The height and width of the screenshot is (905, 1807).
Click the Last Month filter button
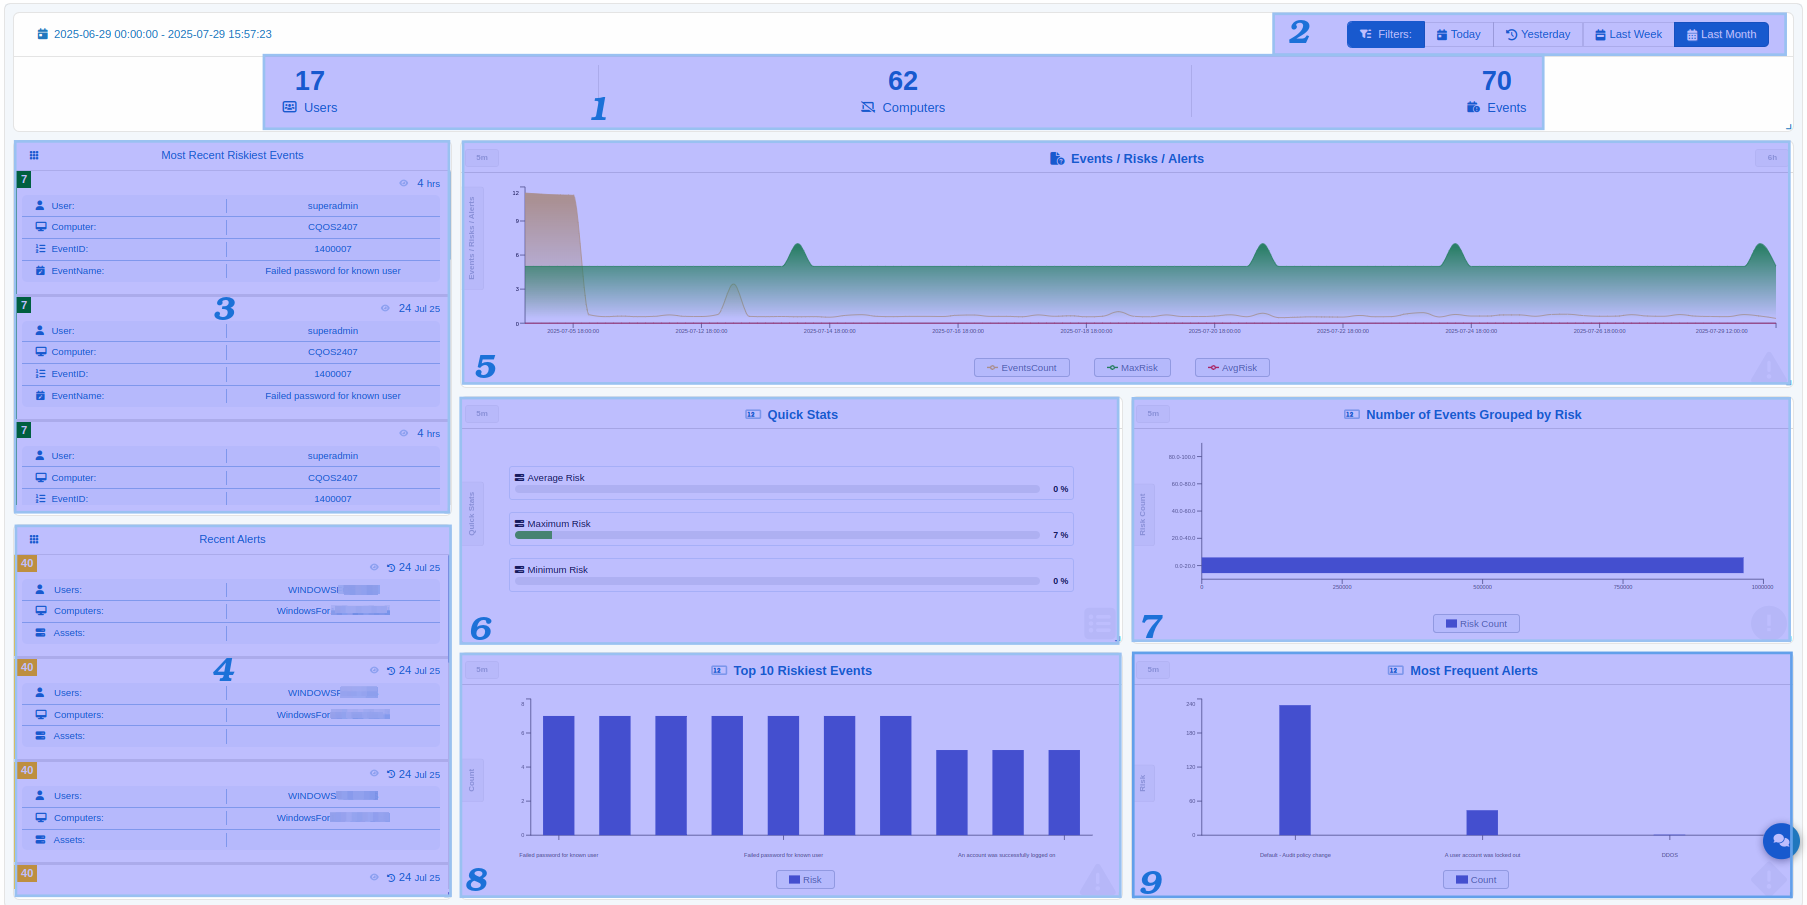(1721, 35)
